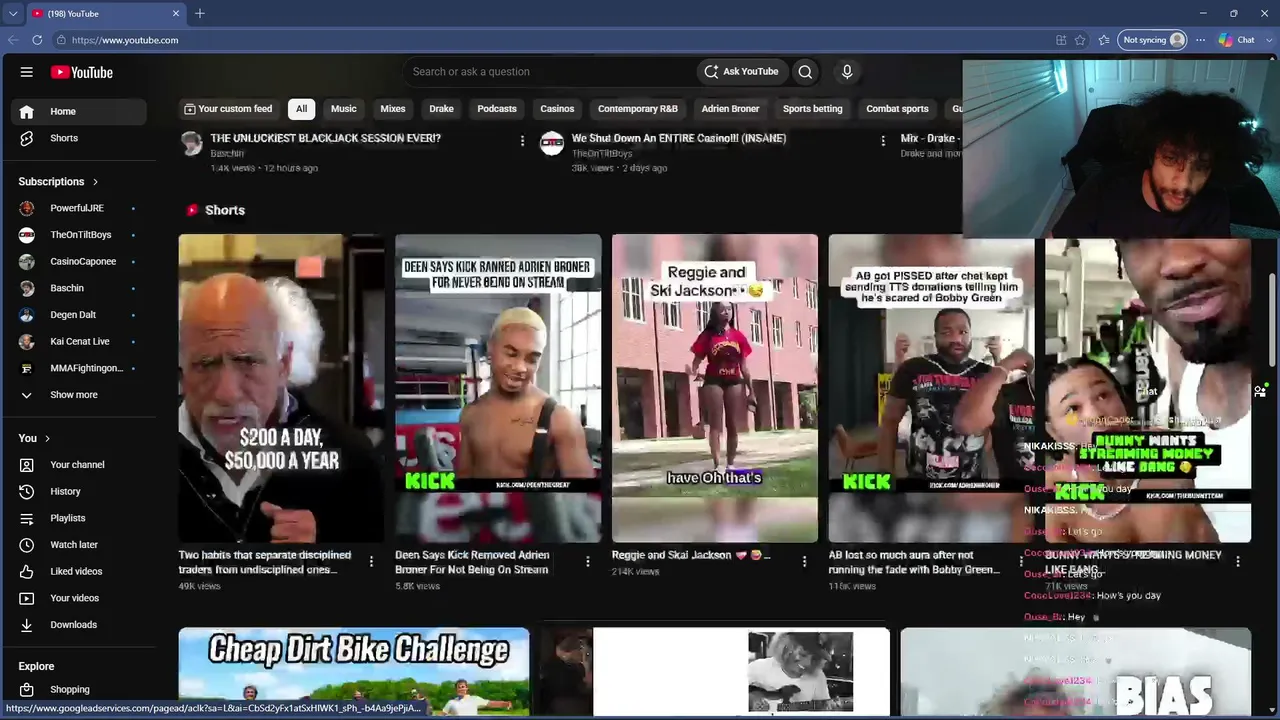Open the '$200 a day' short thumbnail

tap(281, 388)
